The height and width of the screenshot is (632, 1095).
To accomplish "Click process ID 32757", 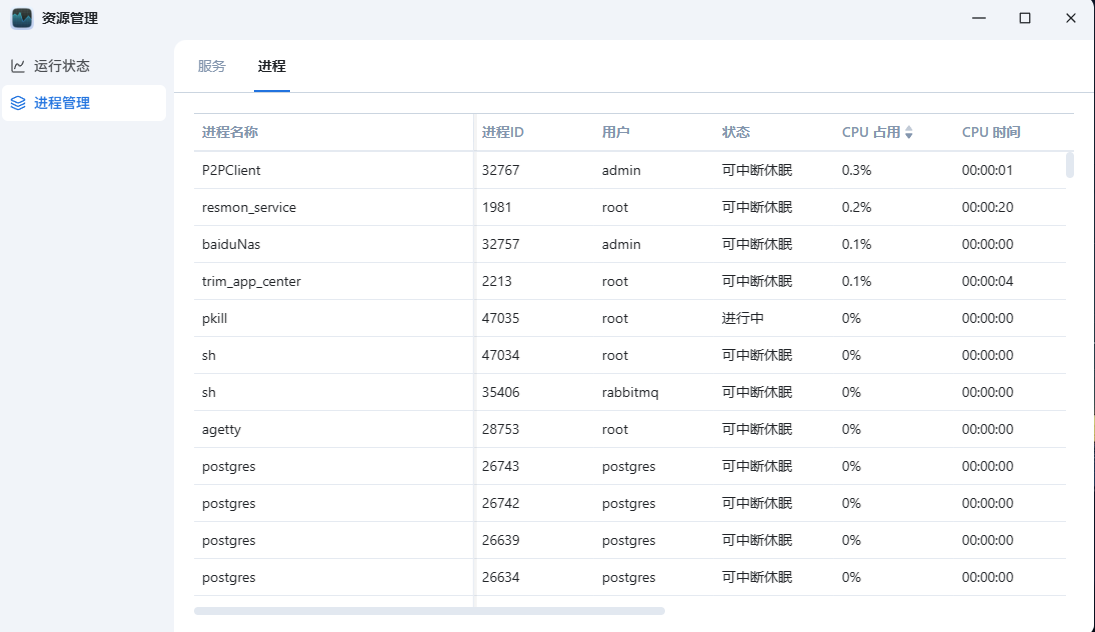I will point(501,244).
